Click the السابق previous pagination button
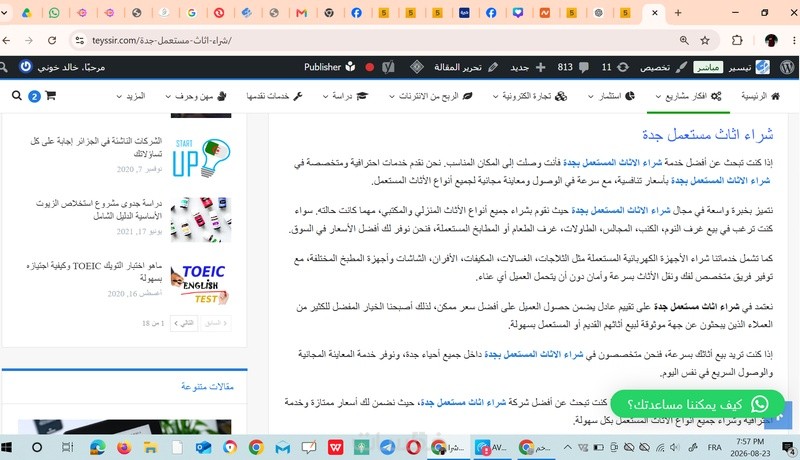The image size is (800, 460). click(x=216, y=323)
